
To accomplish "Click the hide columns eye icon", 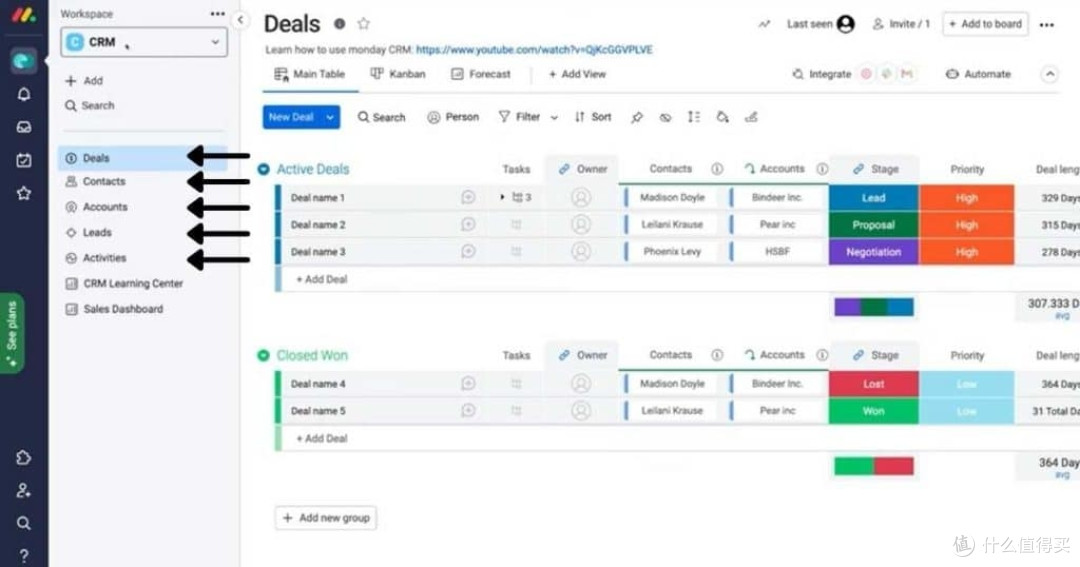I will coord(665,118).
